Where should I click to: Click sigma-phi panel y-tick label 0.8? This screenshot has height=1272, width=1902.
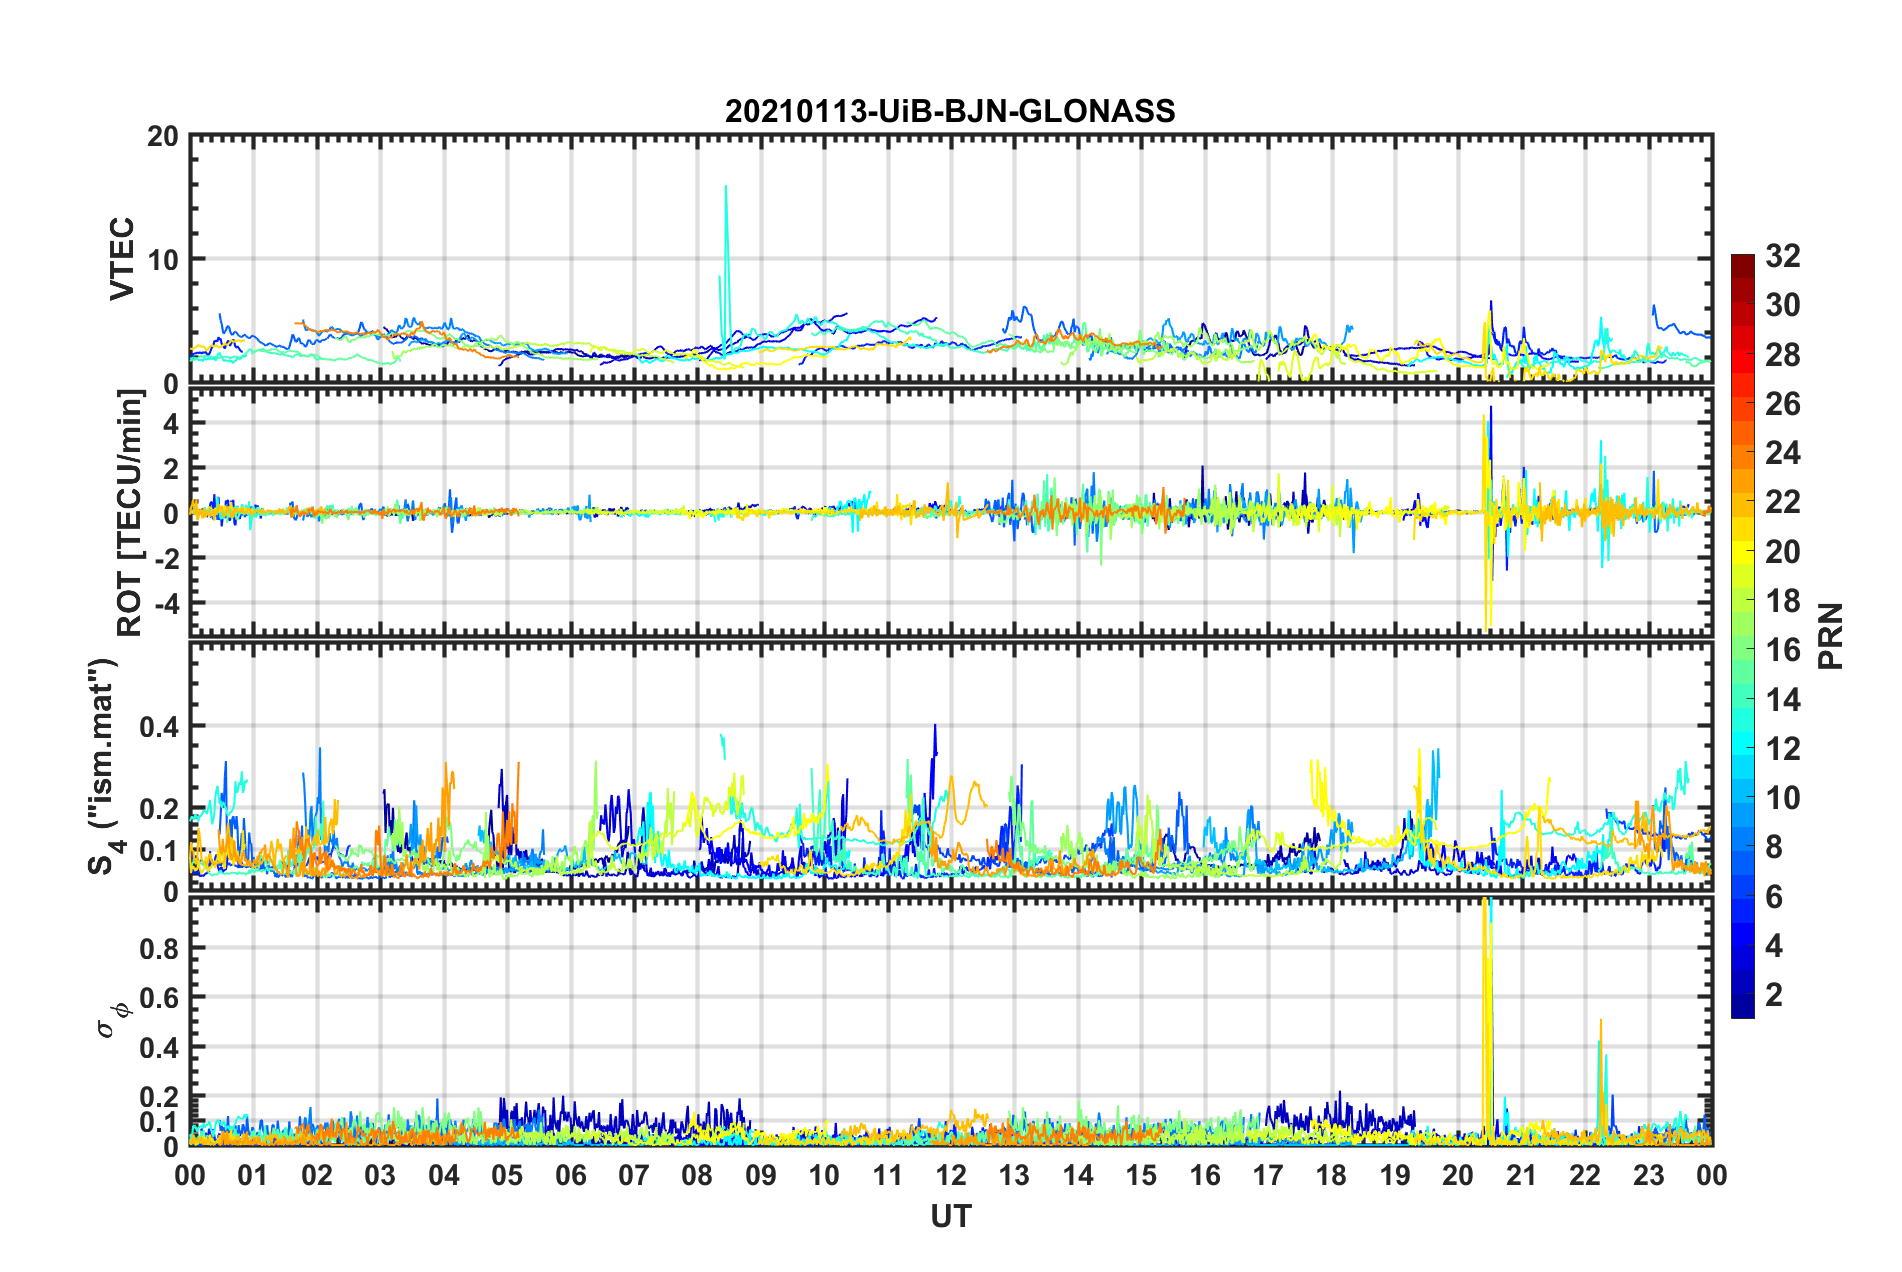pyautogui.click(x=159, y=948)
